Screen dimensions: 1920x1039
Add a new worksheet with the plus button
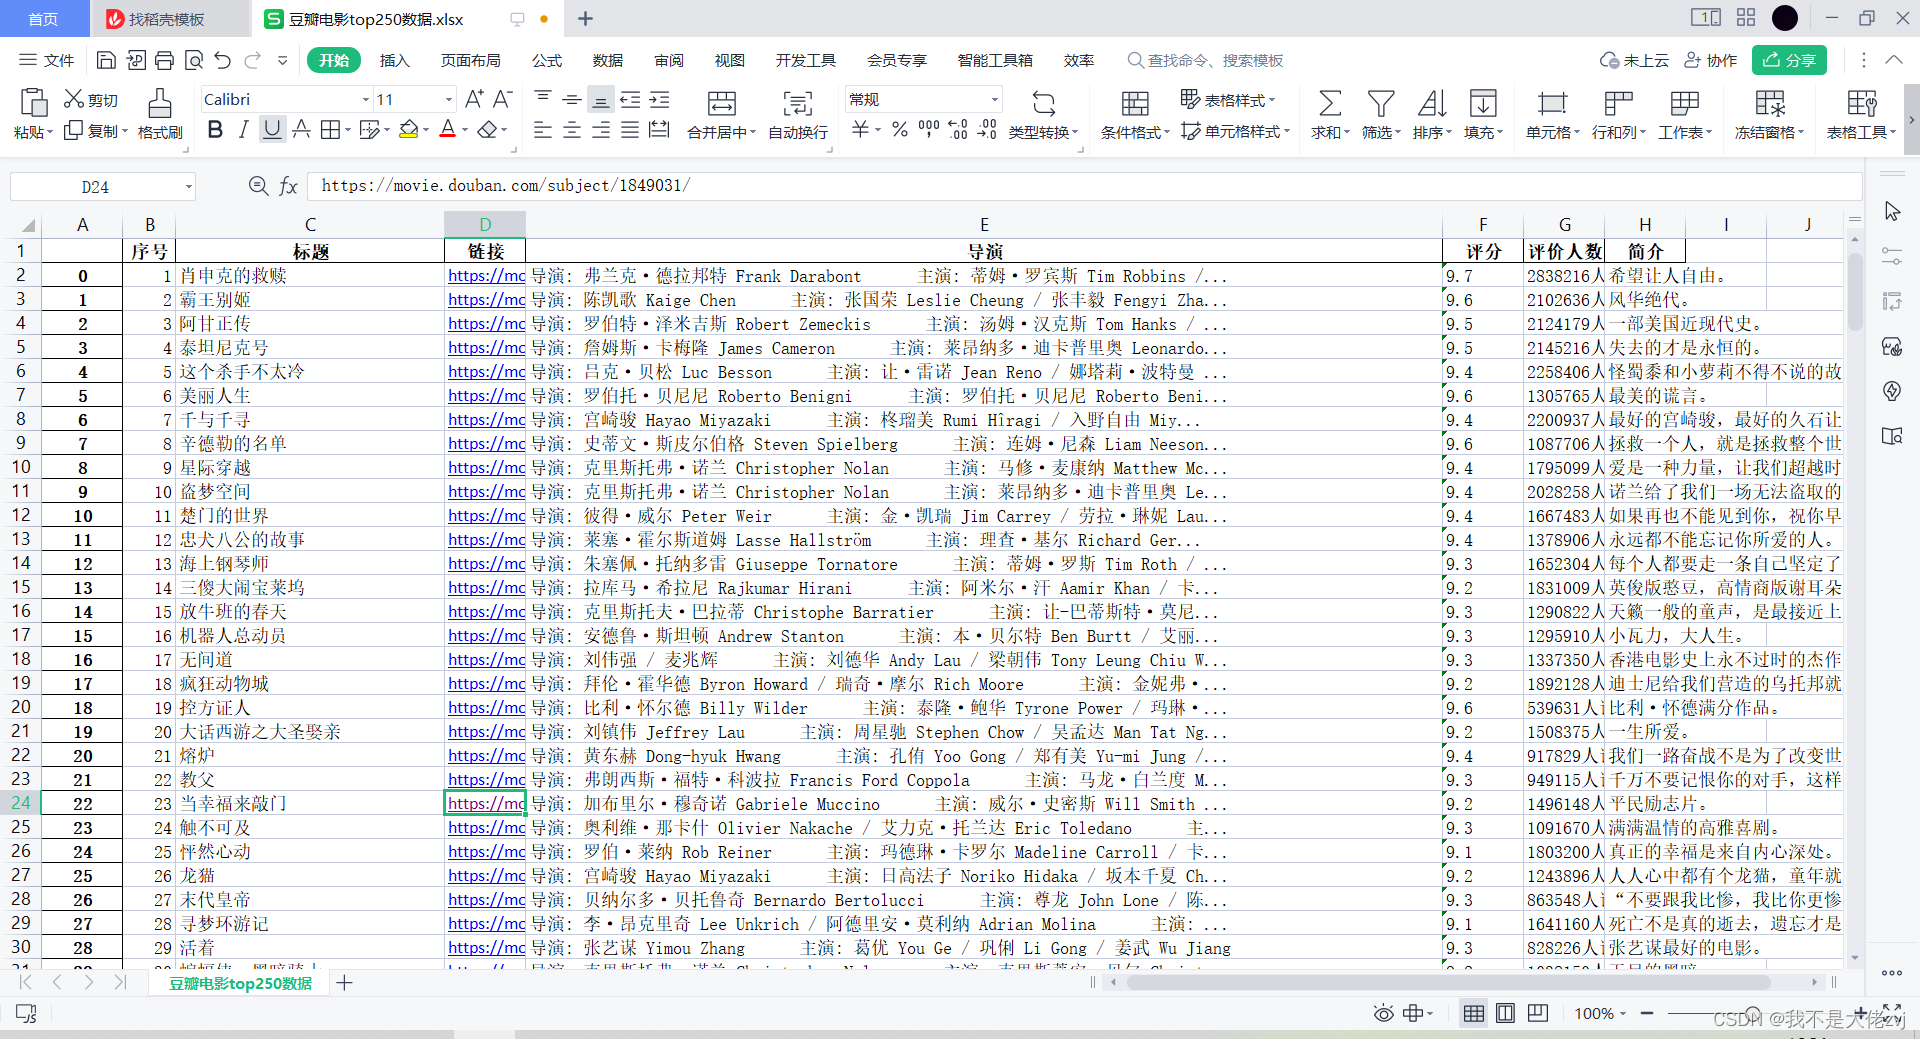[344, 983]
